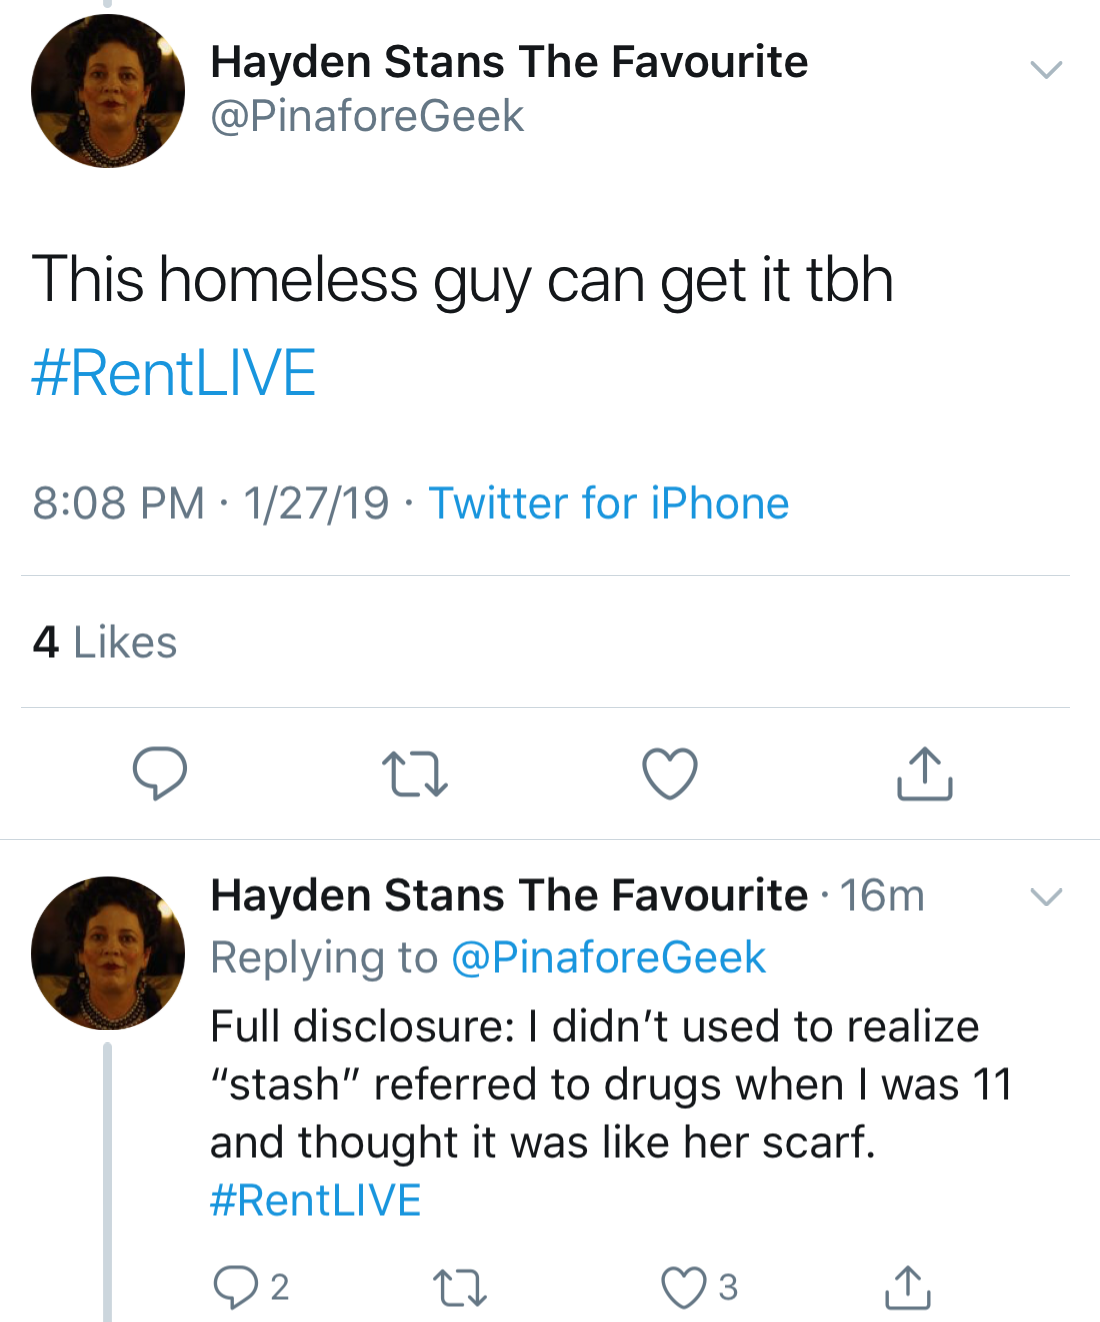This screenshot has height=1322, width=1100.
Task: View the 4 Likes list
Action: (x=105, y=642)
